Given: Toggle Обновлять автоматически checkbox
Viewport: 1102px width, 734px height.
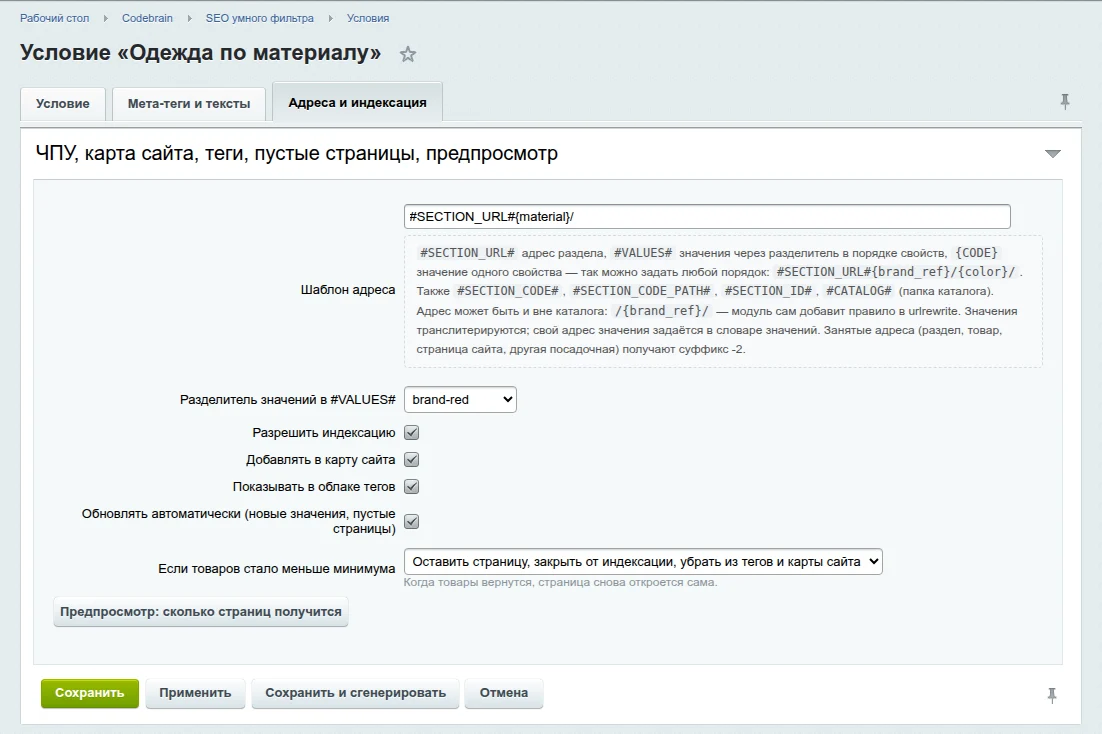Looking at the screenshot, I should pos(412,522).
